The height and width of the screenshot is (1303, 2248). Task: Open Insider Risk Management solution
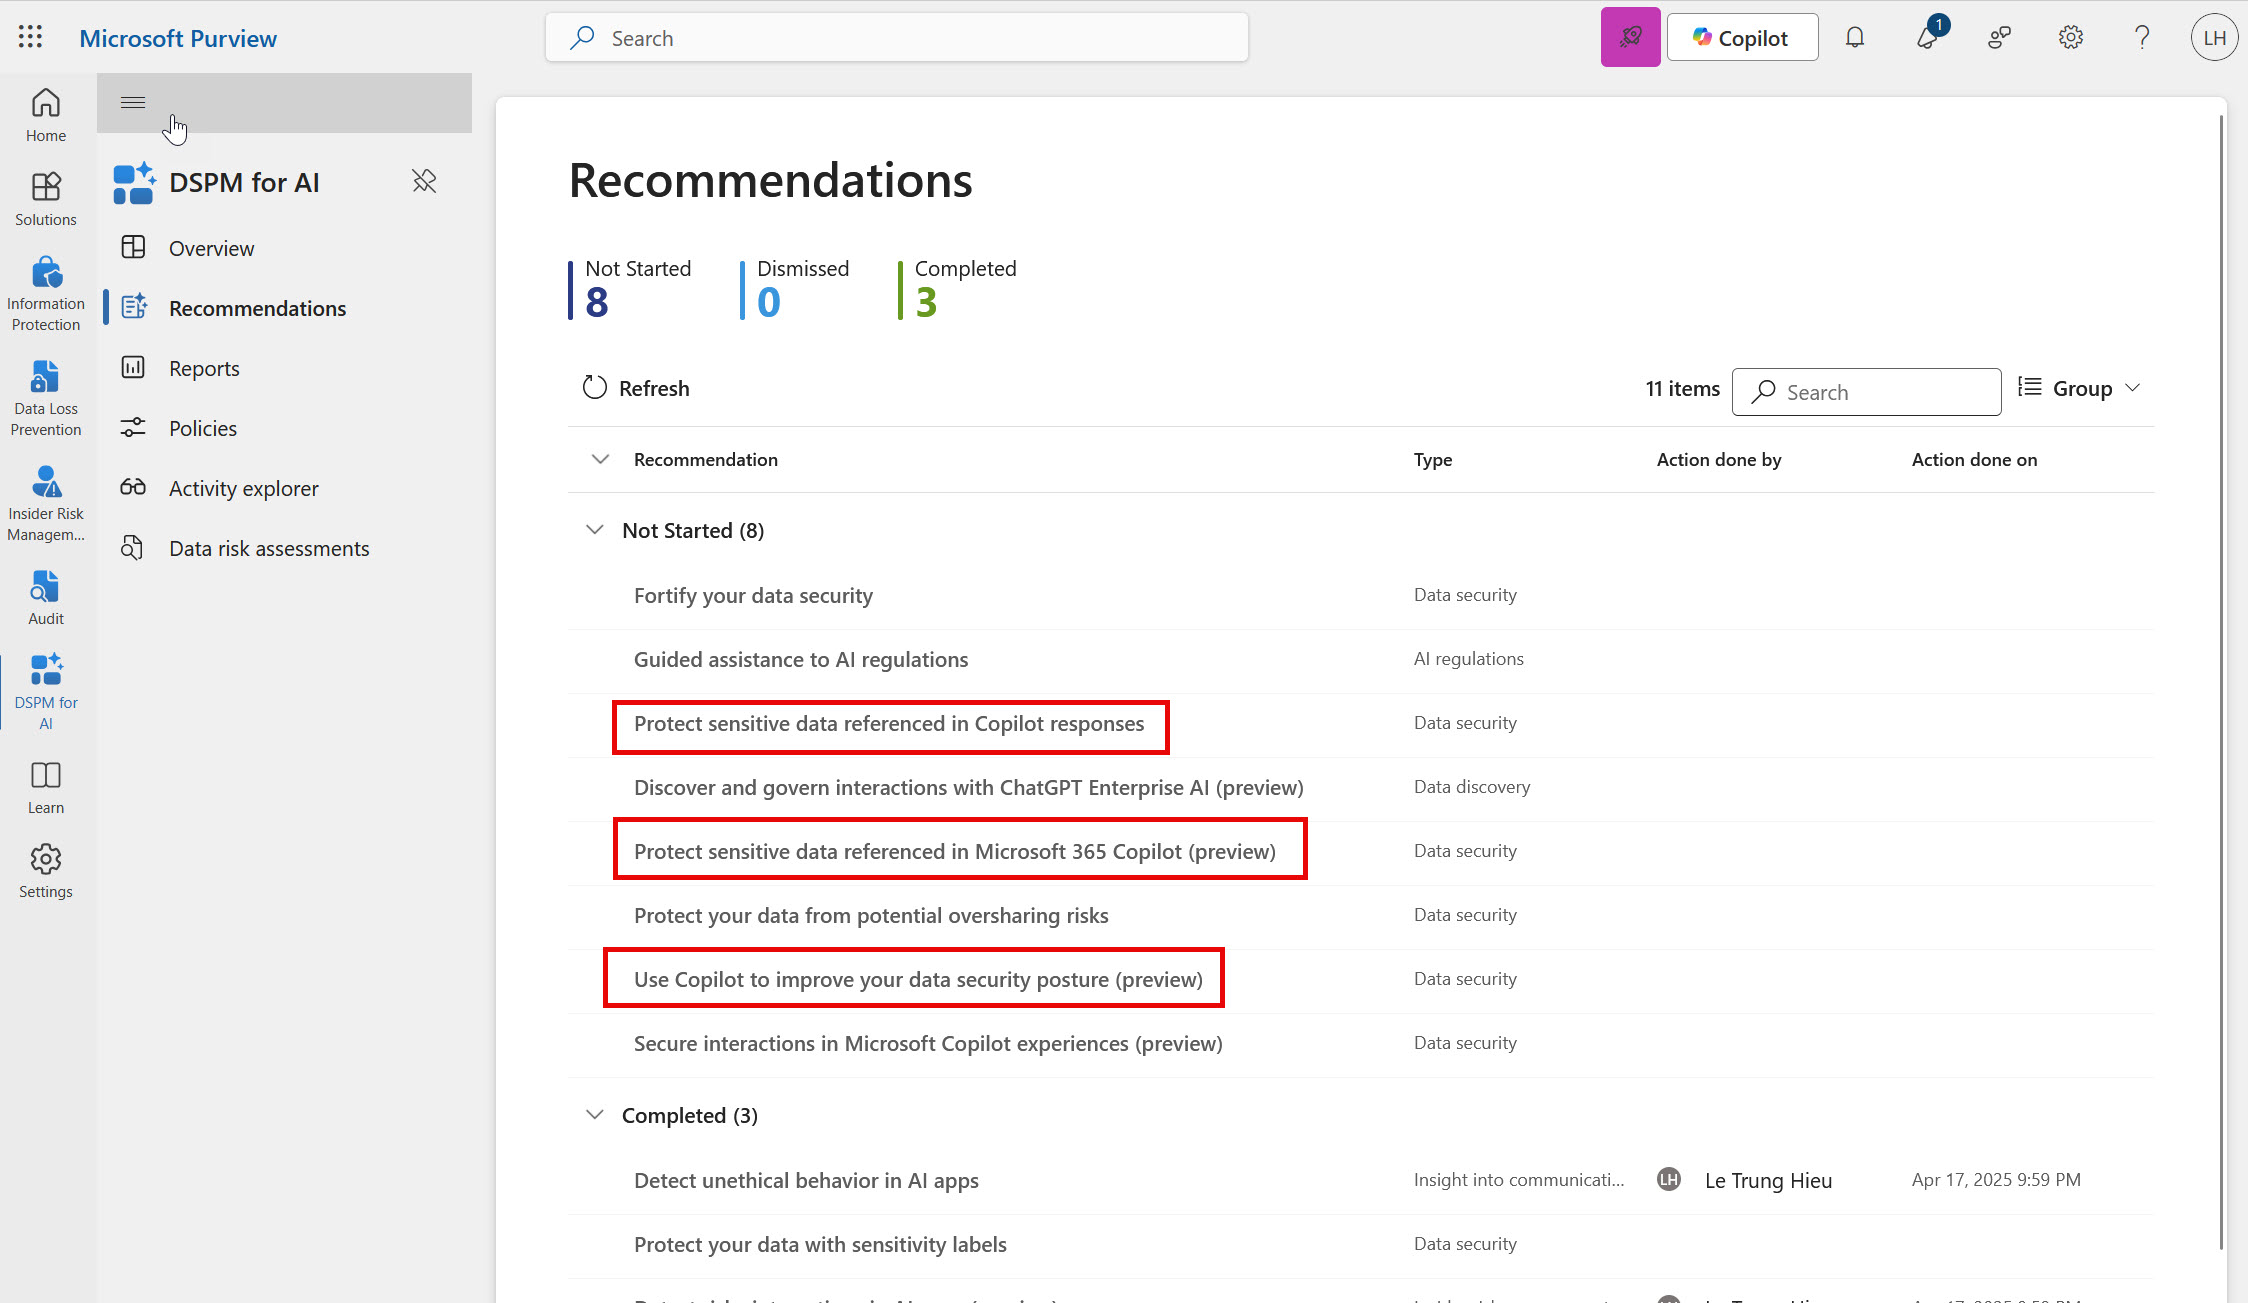coord(46,504)
